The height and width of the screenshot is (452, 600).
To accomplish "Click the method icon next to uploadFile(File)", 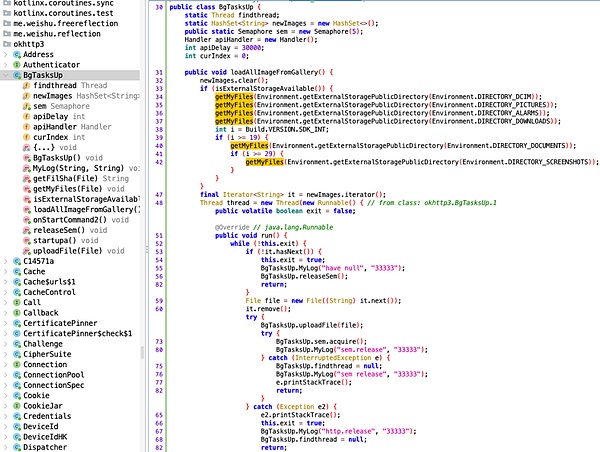I will tap(26, 250).
